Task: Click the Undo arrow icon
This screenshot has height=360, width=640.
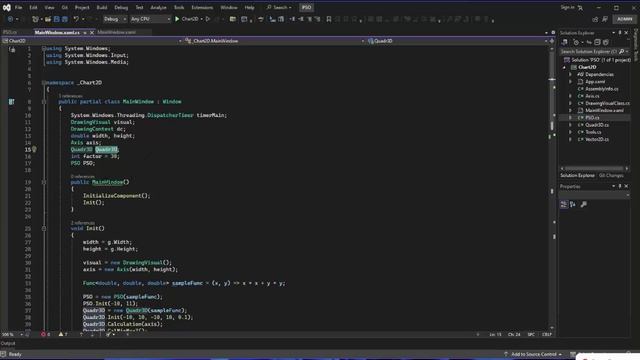Action: pyautogui.click(x=76, y=19)
